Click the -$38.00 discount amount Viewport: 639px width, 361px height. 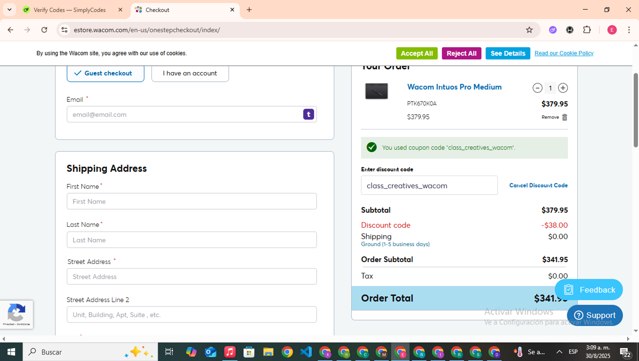click(x=555, y=225)
